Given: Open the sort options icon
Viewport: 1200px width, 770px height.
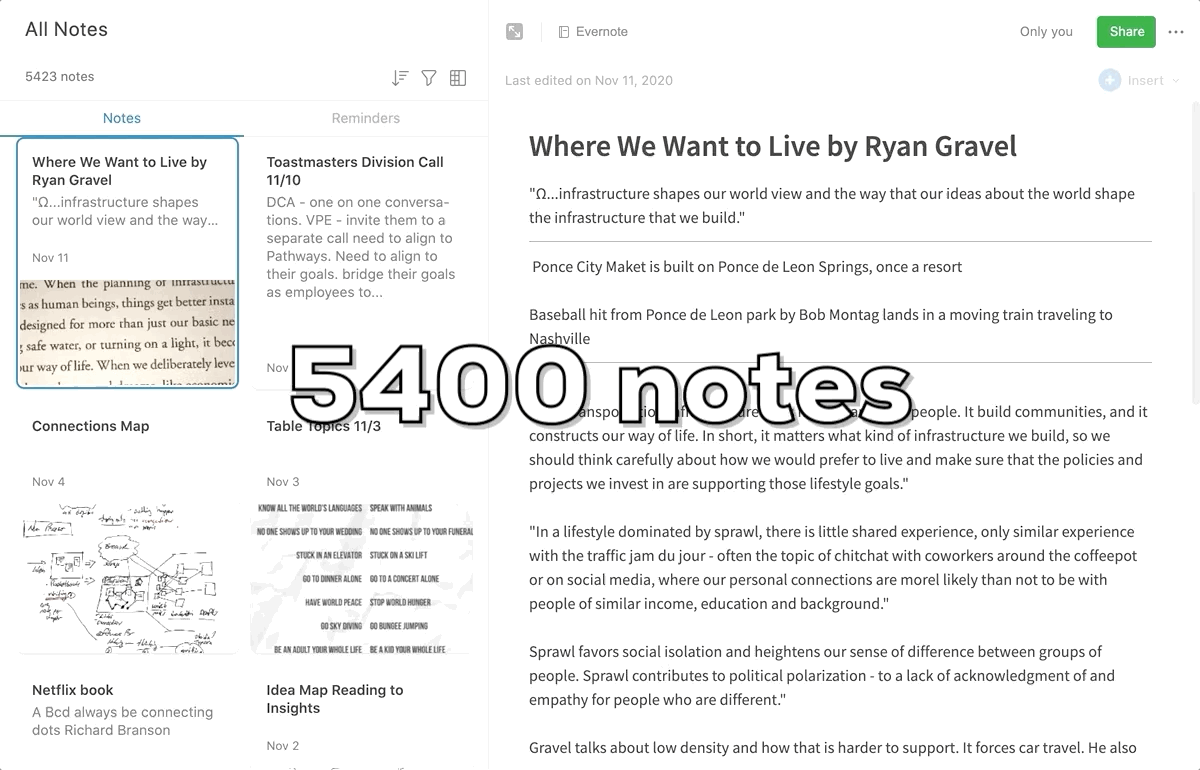Looking at the screenshot, I should 400,78.
